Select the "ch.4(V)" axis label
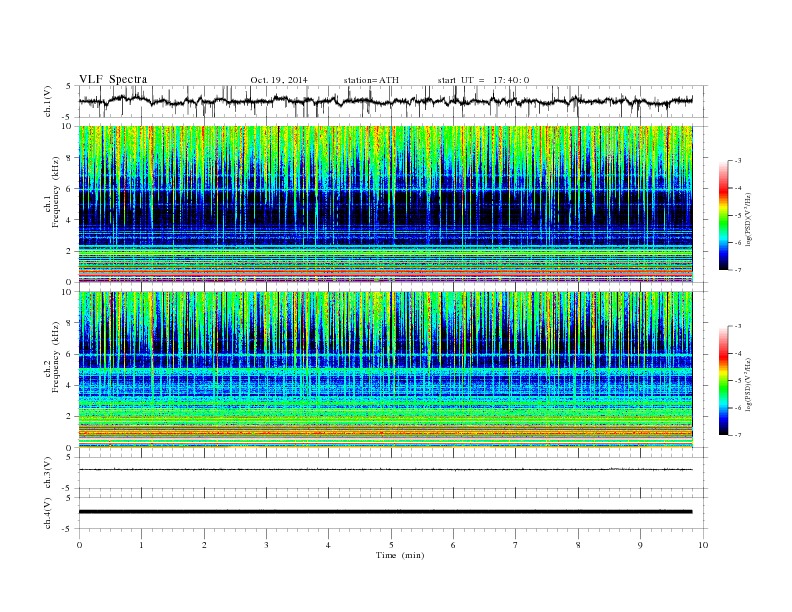Image resolution: width=792 pixels, height=612 pixels. point(48,513)
